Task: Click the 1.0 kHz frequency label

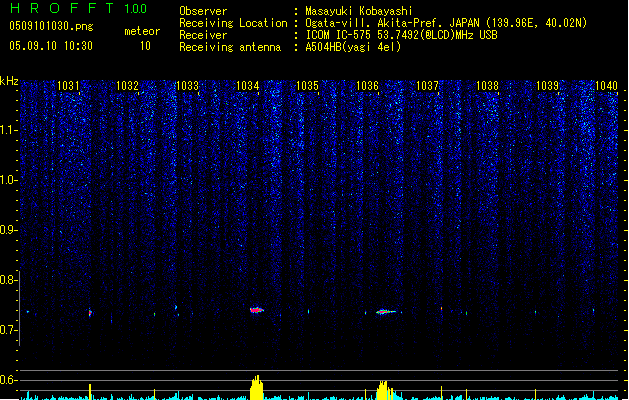Action: coord(8,180)
